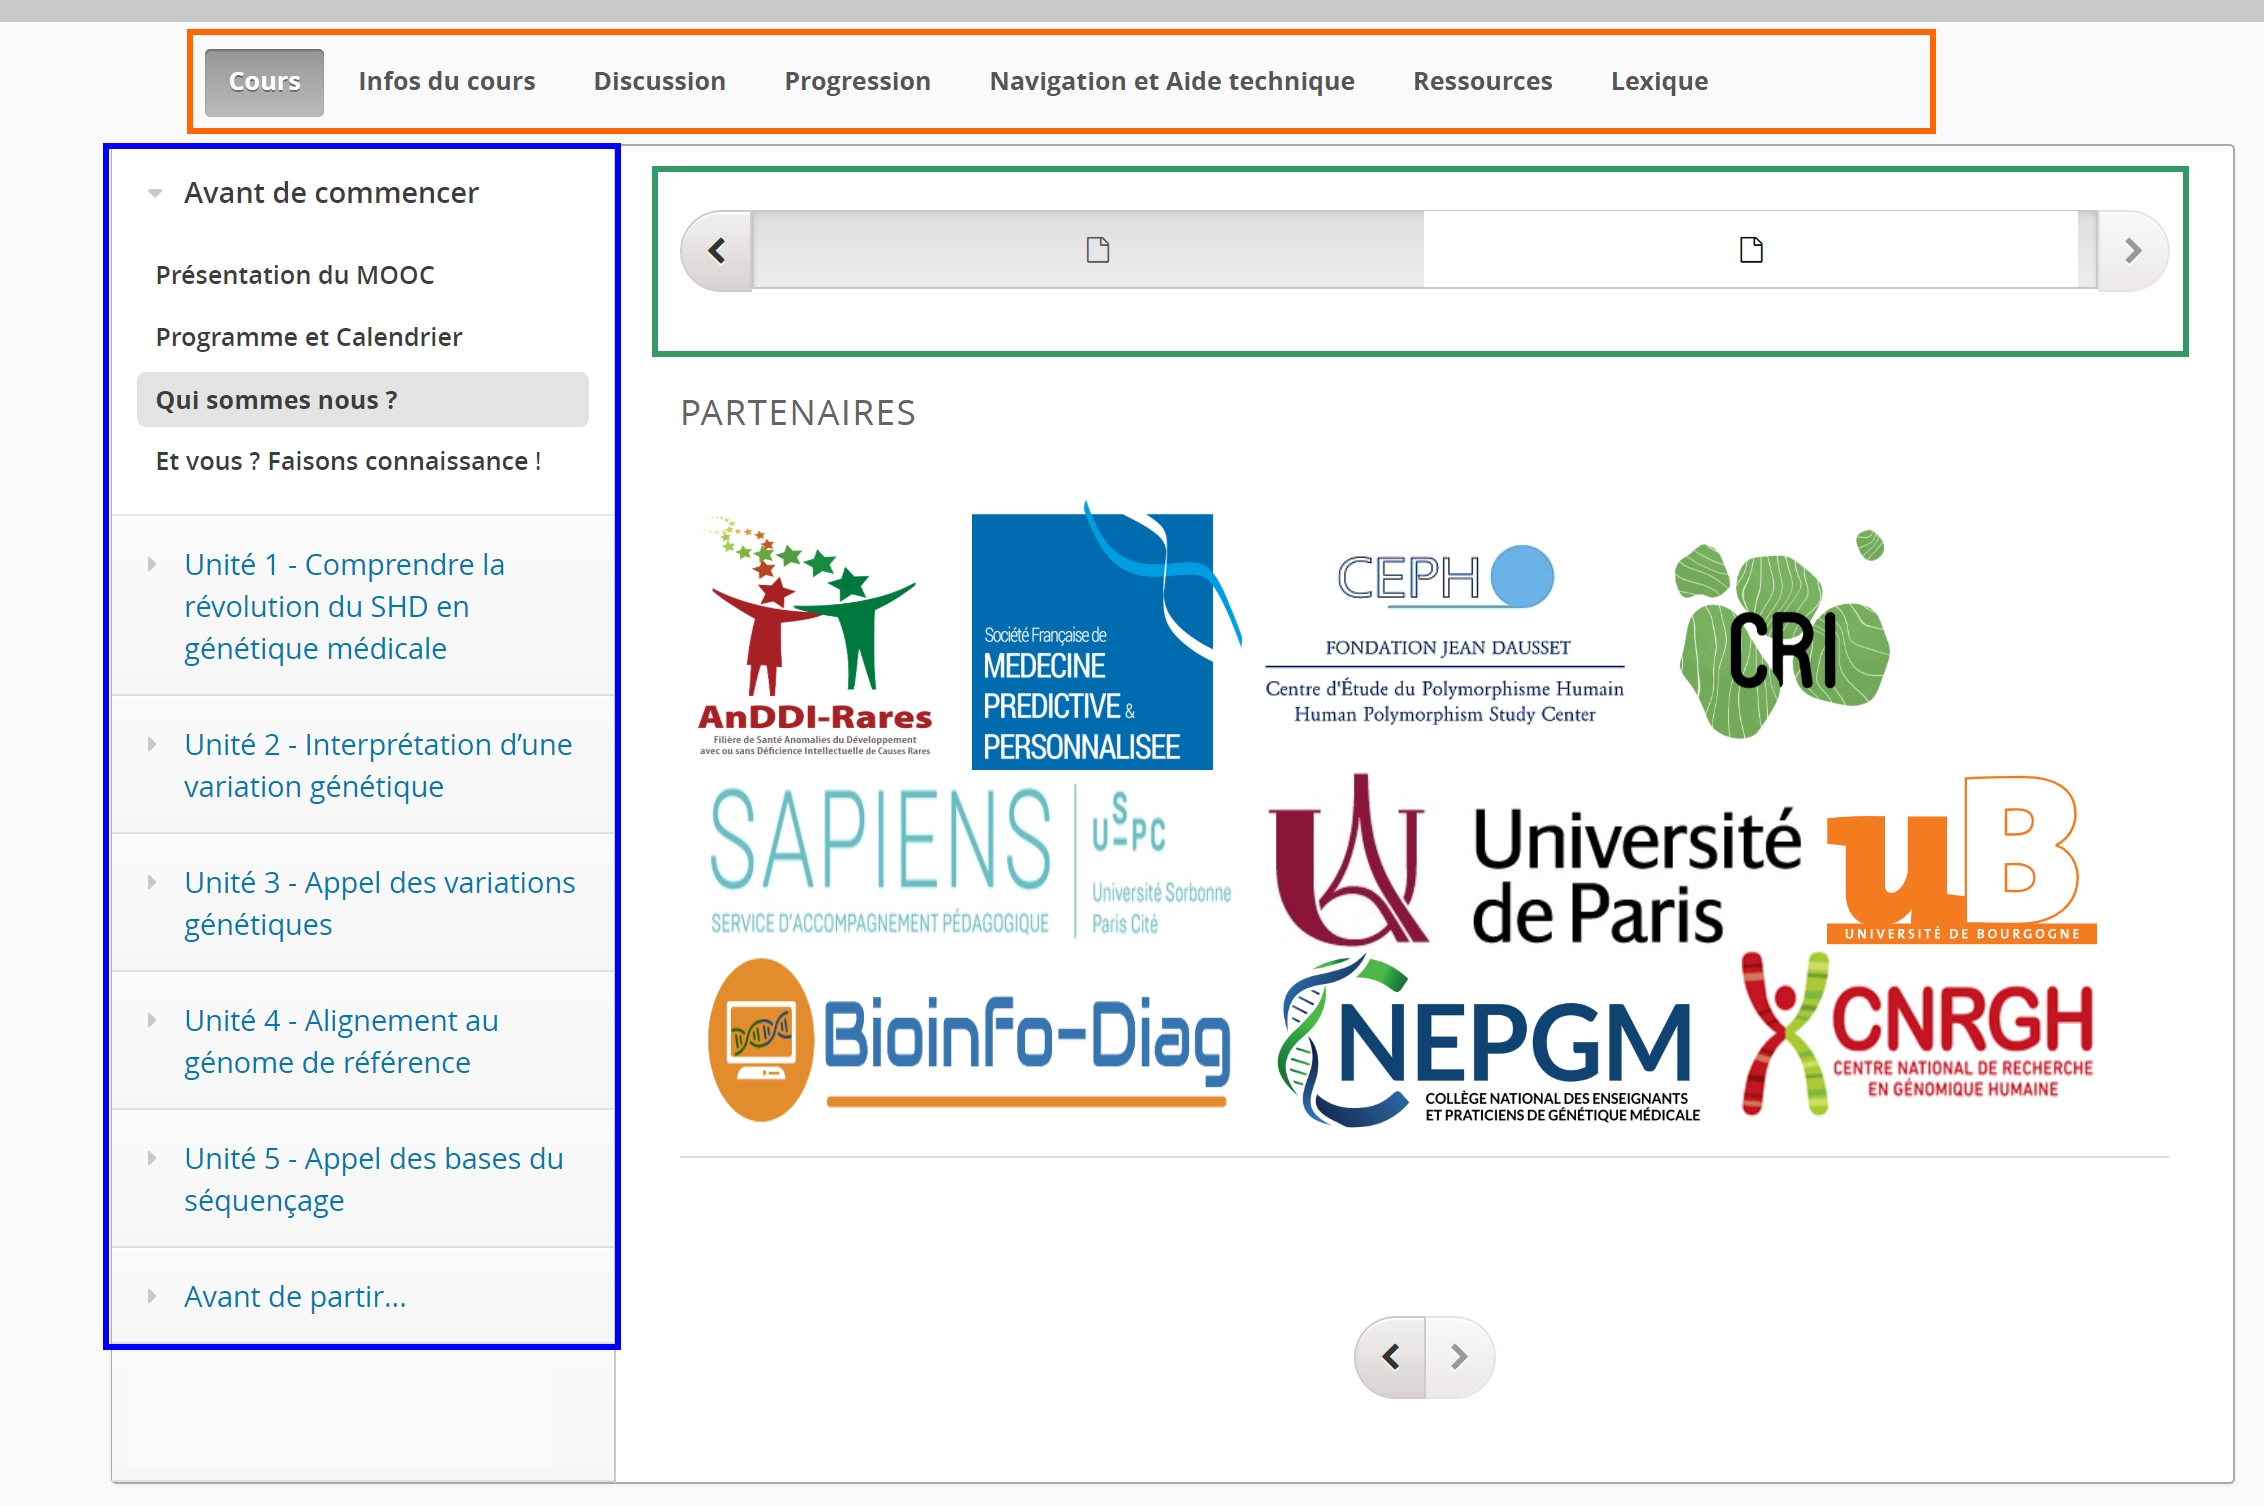Screen dimensions: 2264x1505
Task: Select Qui sommes nous ? entry
Action: point(362,400)
